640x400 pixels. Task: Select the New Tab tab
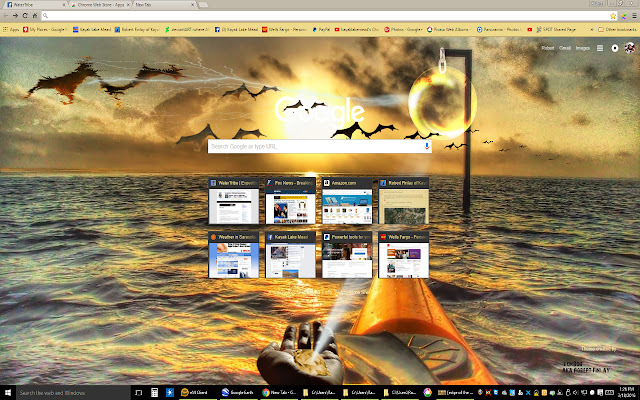164,5
